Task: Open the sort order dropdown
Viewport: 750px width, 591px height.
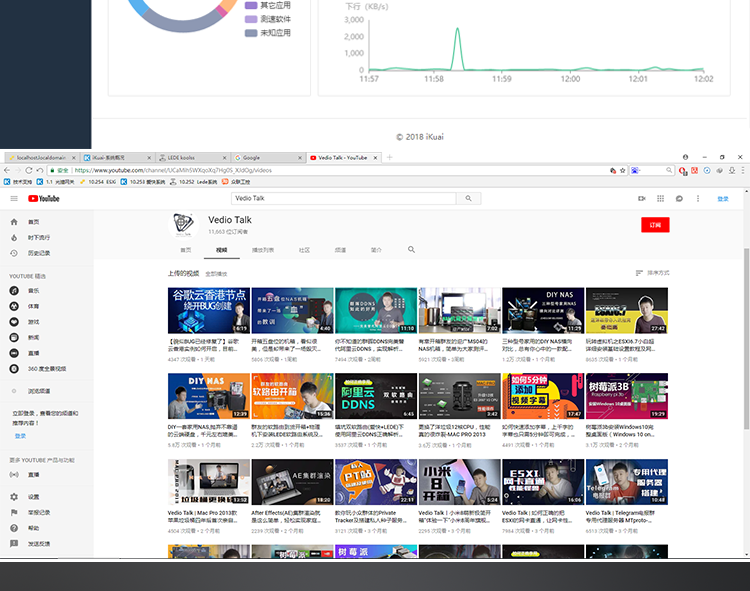Action: point(652,273)
